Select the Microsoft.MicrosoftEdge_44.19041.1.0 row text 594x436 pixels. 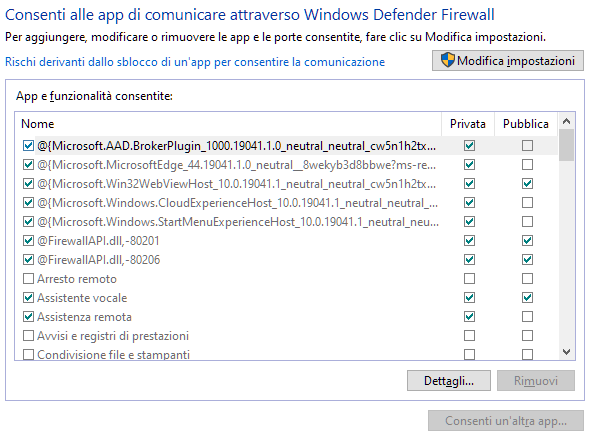coord(236,165)
